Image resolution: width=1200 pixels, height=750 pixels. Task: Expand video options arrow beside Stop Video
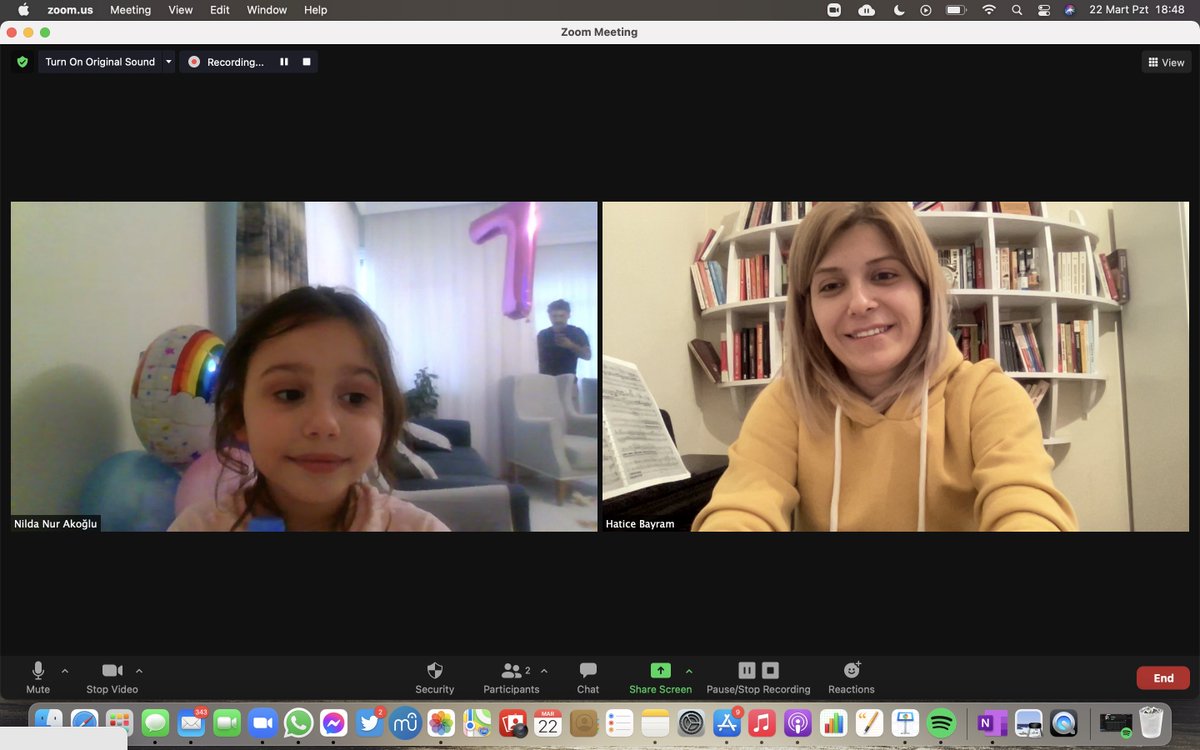[139, 671]
